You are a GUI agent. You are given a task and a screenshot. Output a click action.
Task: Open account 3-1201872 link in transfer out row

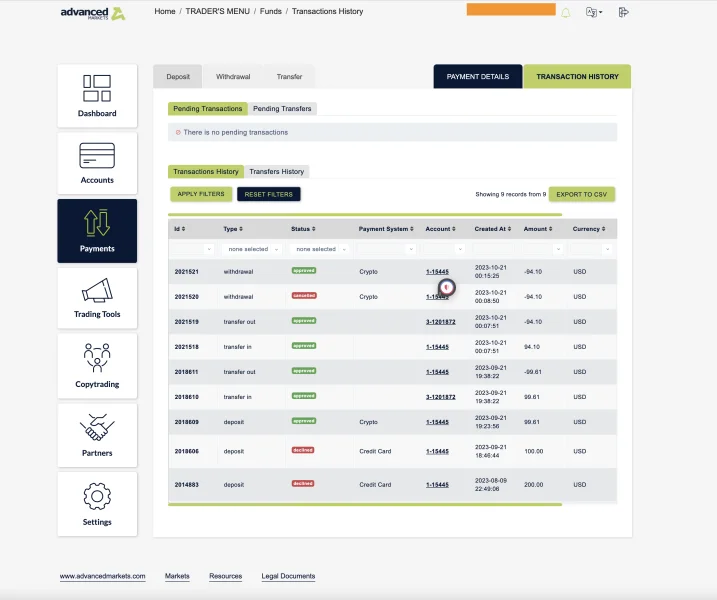coord(440,322)
